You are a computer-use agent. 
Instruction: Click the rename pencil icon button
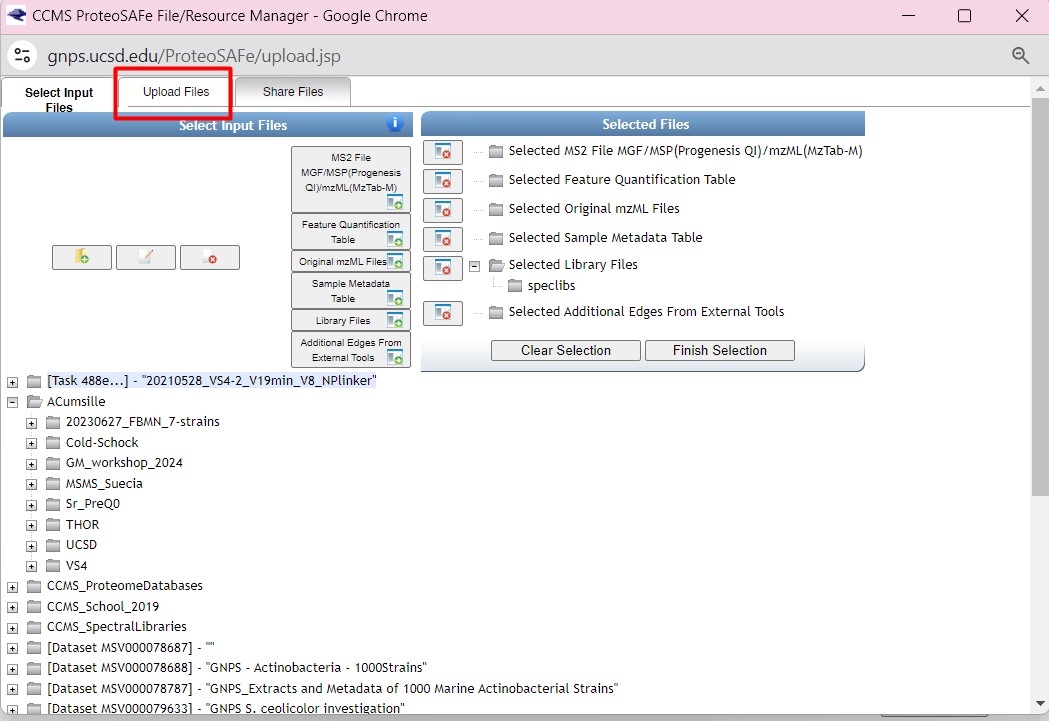145,258
